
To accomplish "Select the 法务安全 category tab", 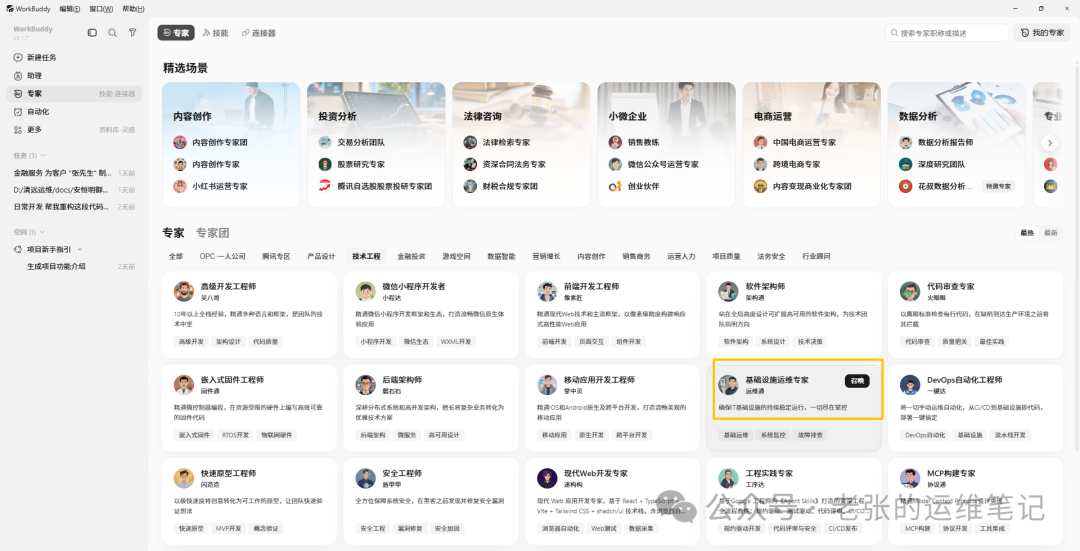I will click(x=771, y=256).
